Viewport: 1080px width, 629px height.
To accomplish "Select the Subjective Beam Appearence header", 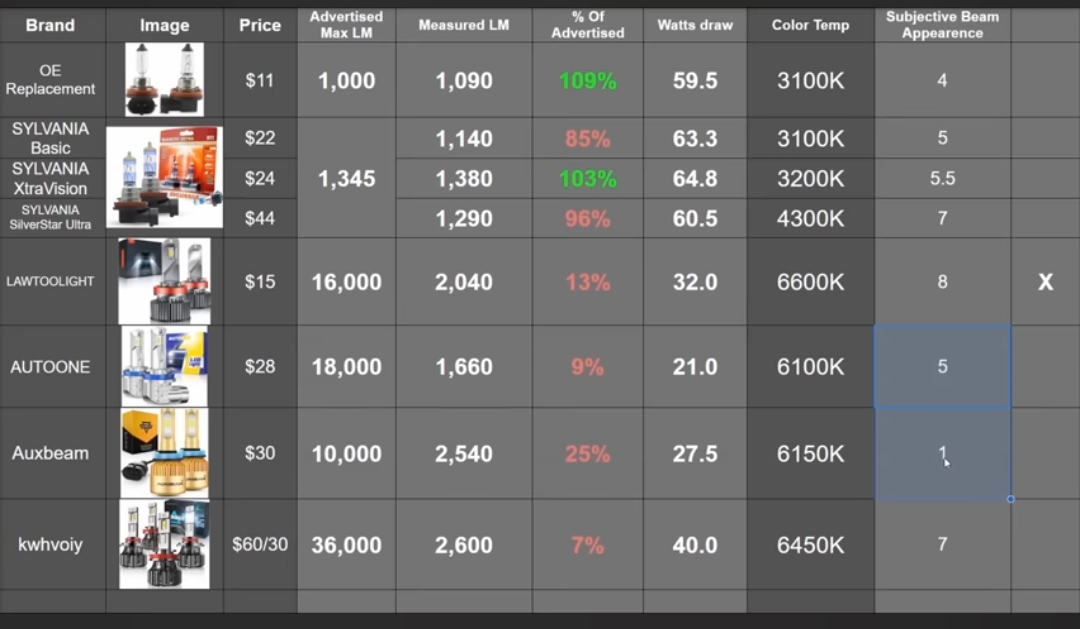I will (942, 25).
